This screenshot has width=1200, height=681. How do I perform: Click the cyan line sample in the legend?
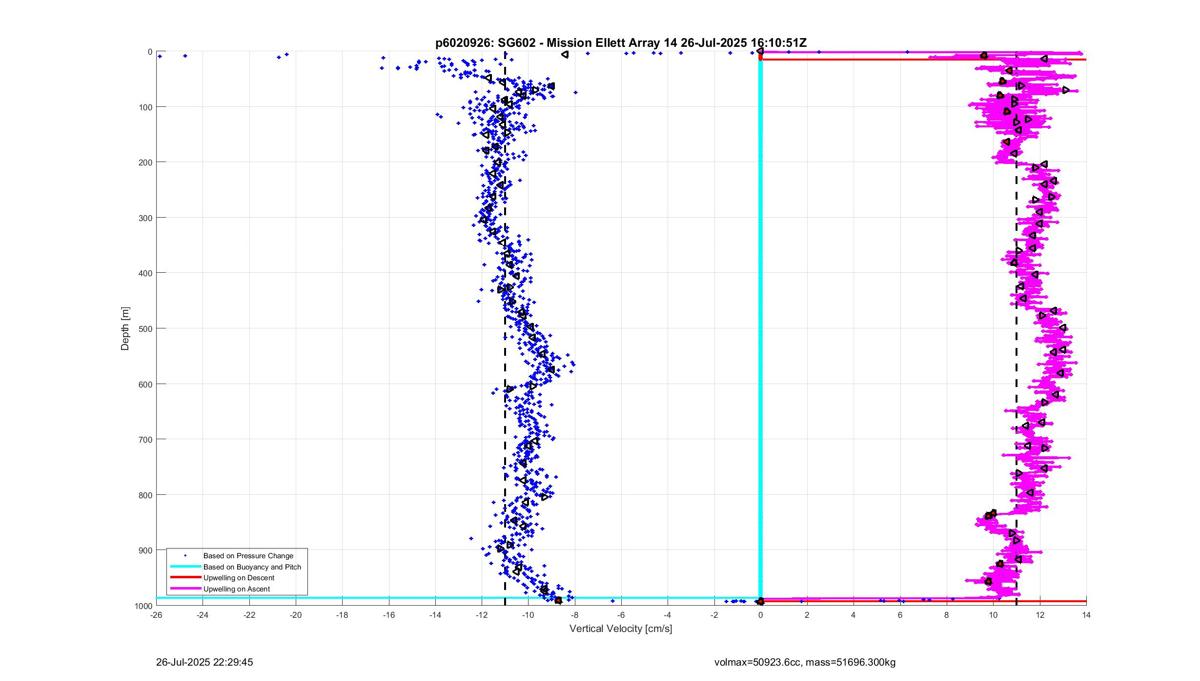tap(184, 567)
